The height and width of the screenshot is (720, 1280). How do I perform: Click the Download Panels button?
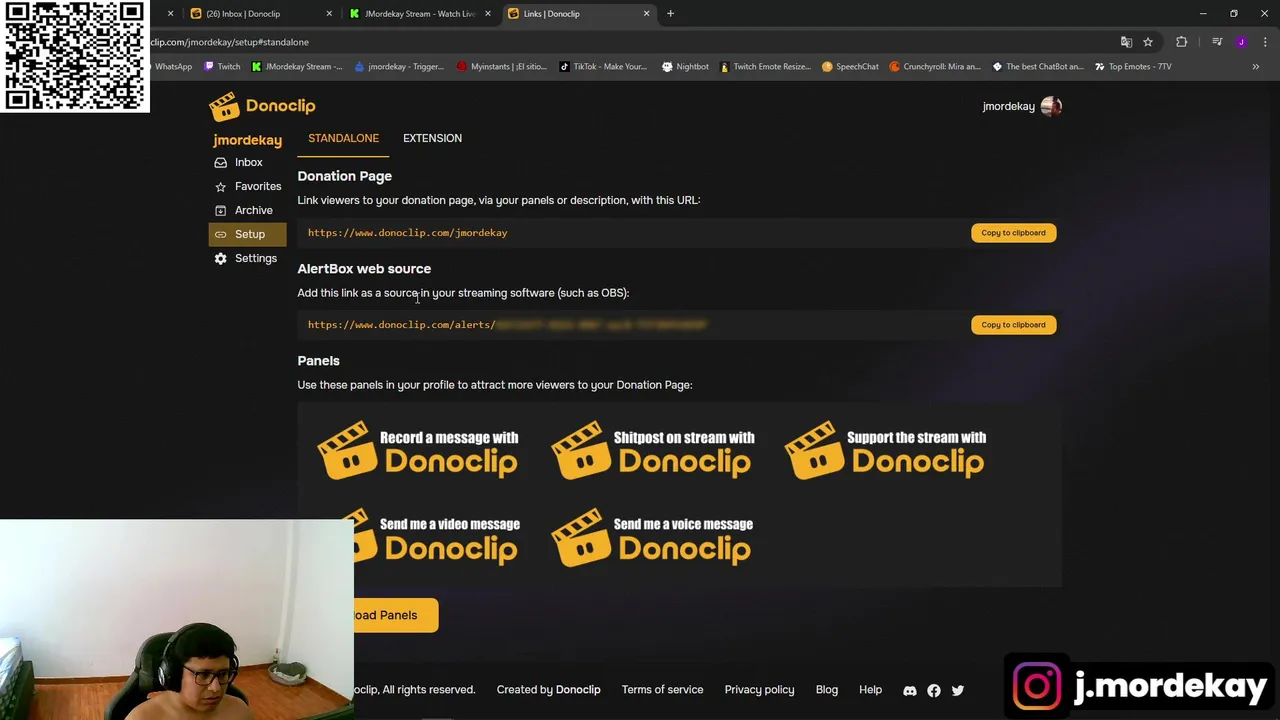click(395, 615)
